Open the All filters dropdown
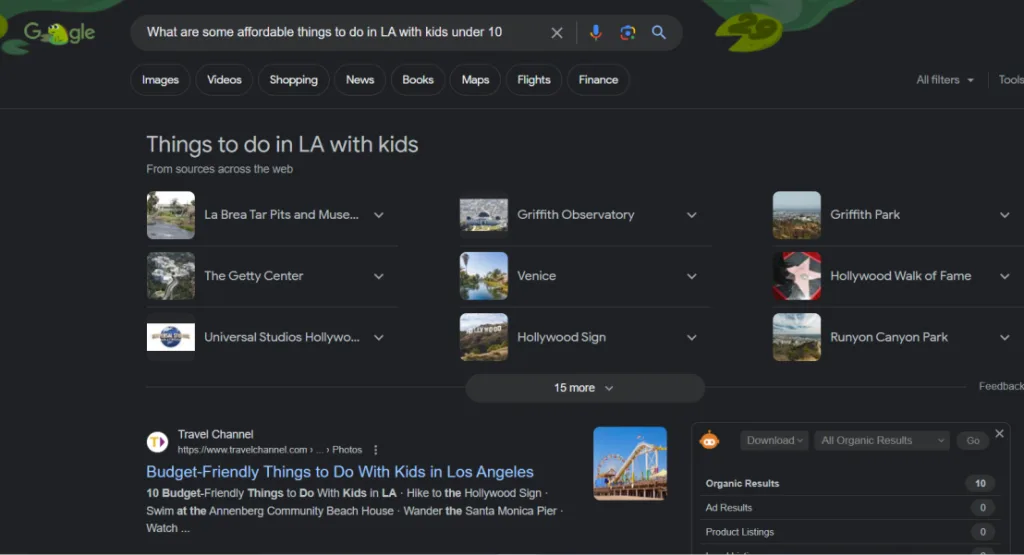Viewport: 1024px width, 555px height. pos(944,80)
